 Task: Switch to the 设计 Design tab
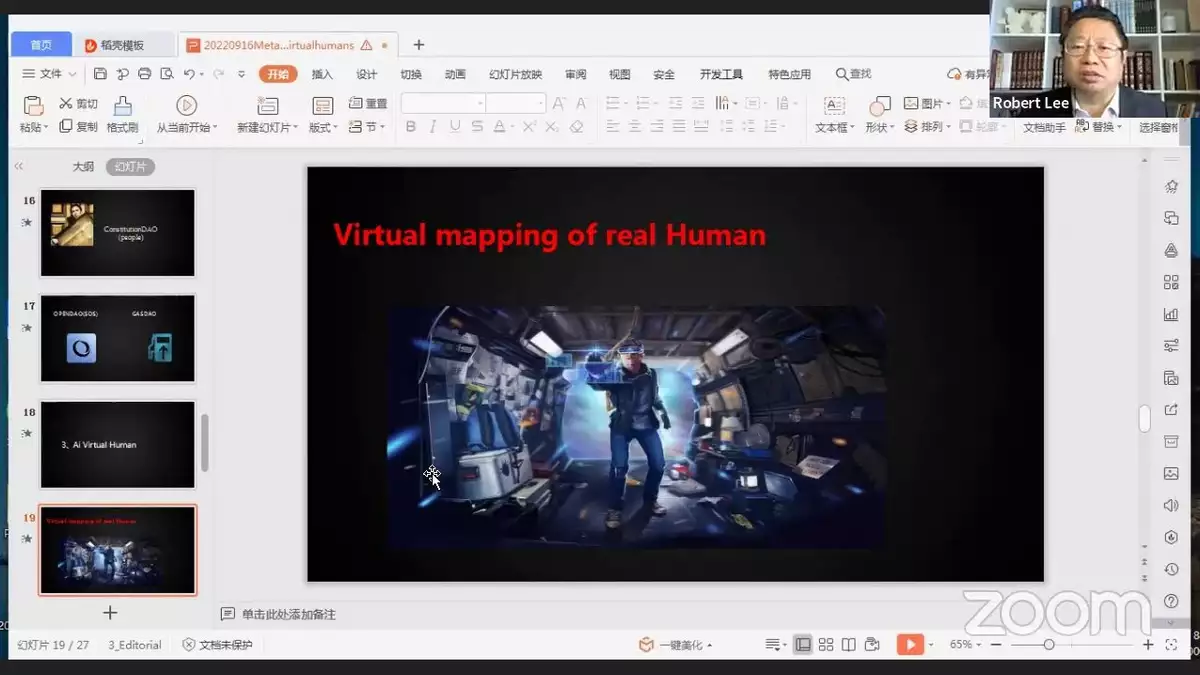[x=367, y=74]
